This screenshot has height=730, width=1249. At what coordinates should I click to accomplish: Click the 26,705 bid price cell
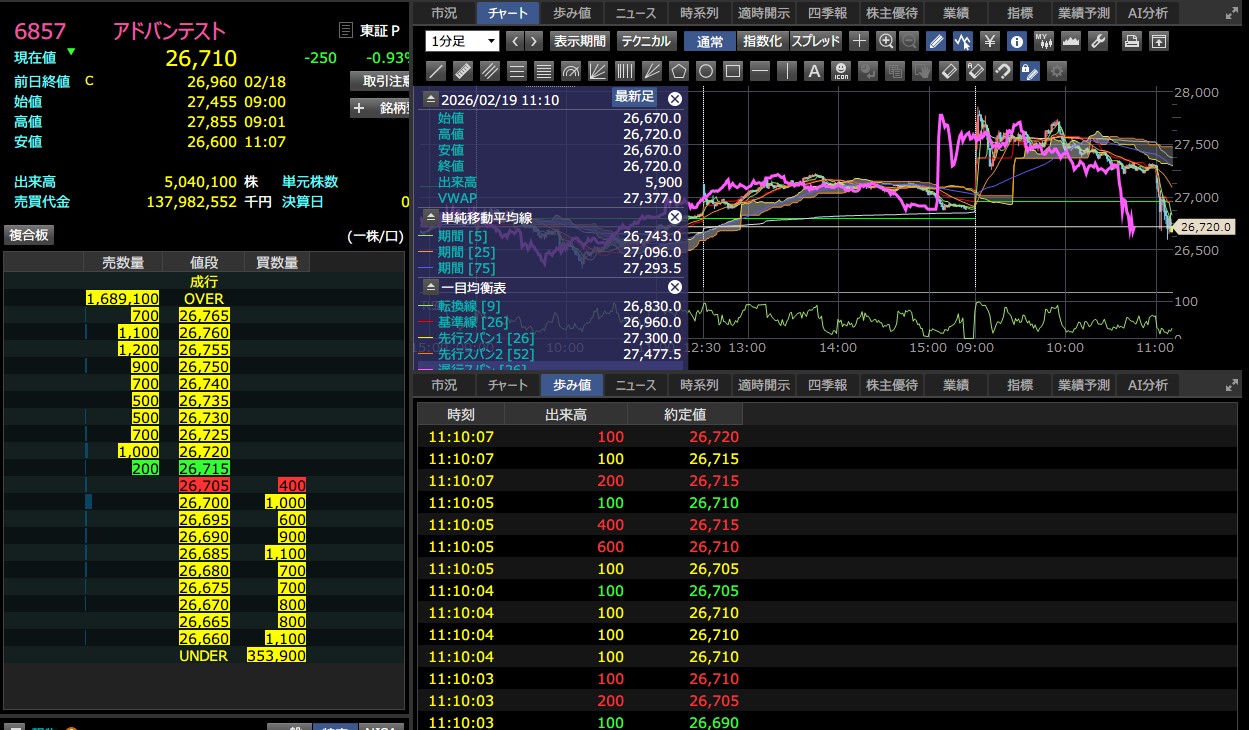204,485
